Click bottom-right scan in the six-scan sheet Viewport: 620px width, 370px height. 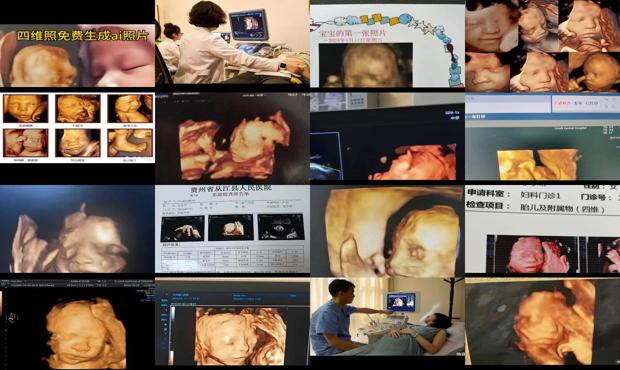coord(130,143)
